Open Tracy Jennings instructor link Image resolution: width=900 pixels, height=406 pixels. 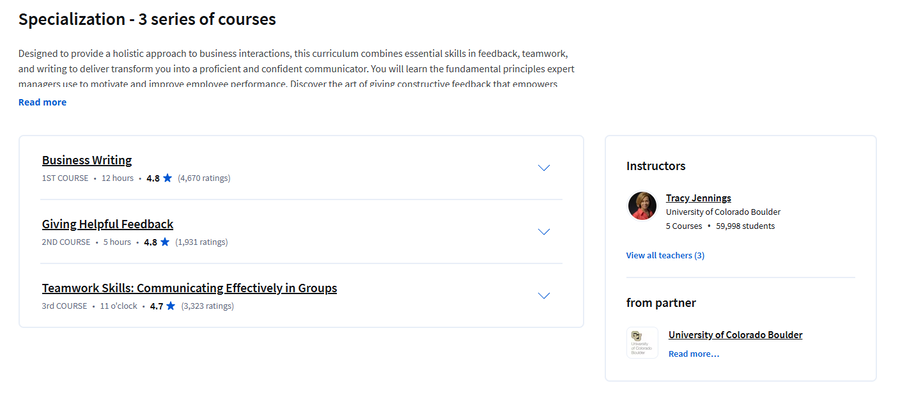click(699, 198)
